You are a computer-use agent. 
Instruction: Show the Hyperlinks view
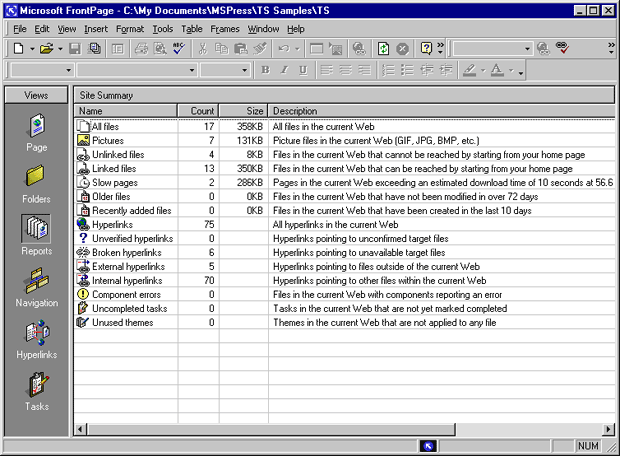(36, 338)
